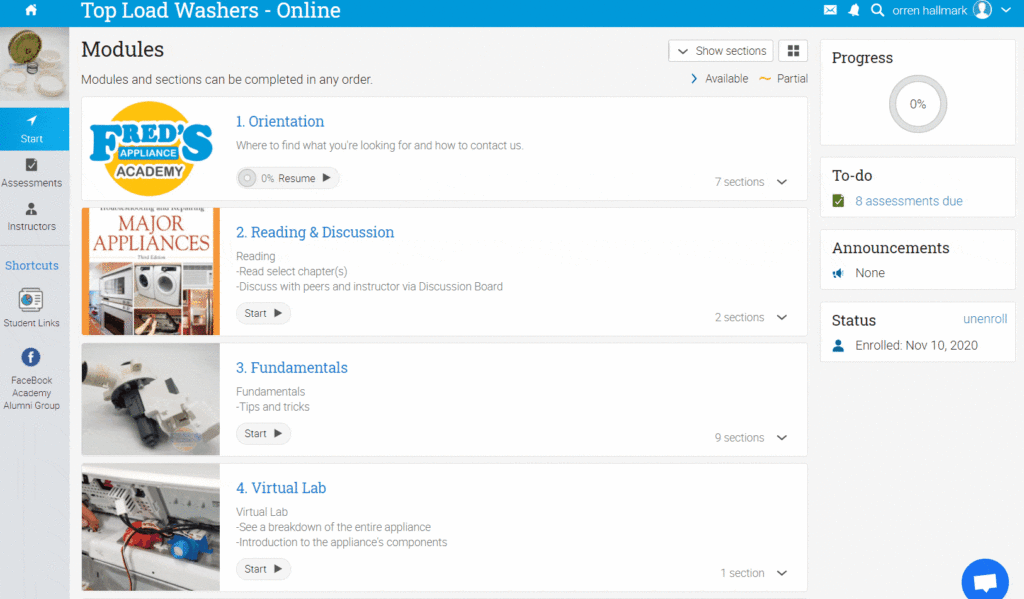
Task: Click the '9 sections' label
Action: [739, 438]
